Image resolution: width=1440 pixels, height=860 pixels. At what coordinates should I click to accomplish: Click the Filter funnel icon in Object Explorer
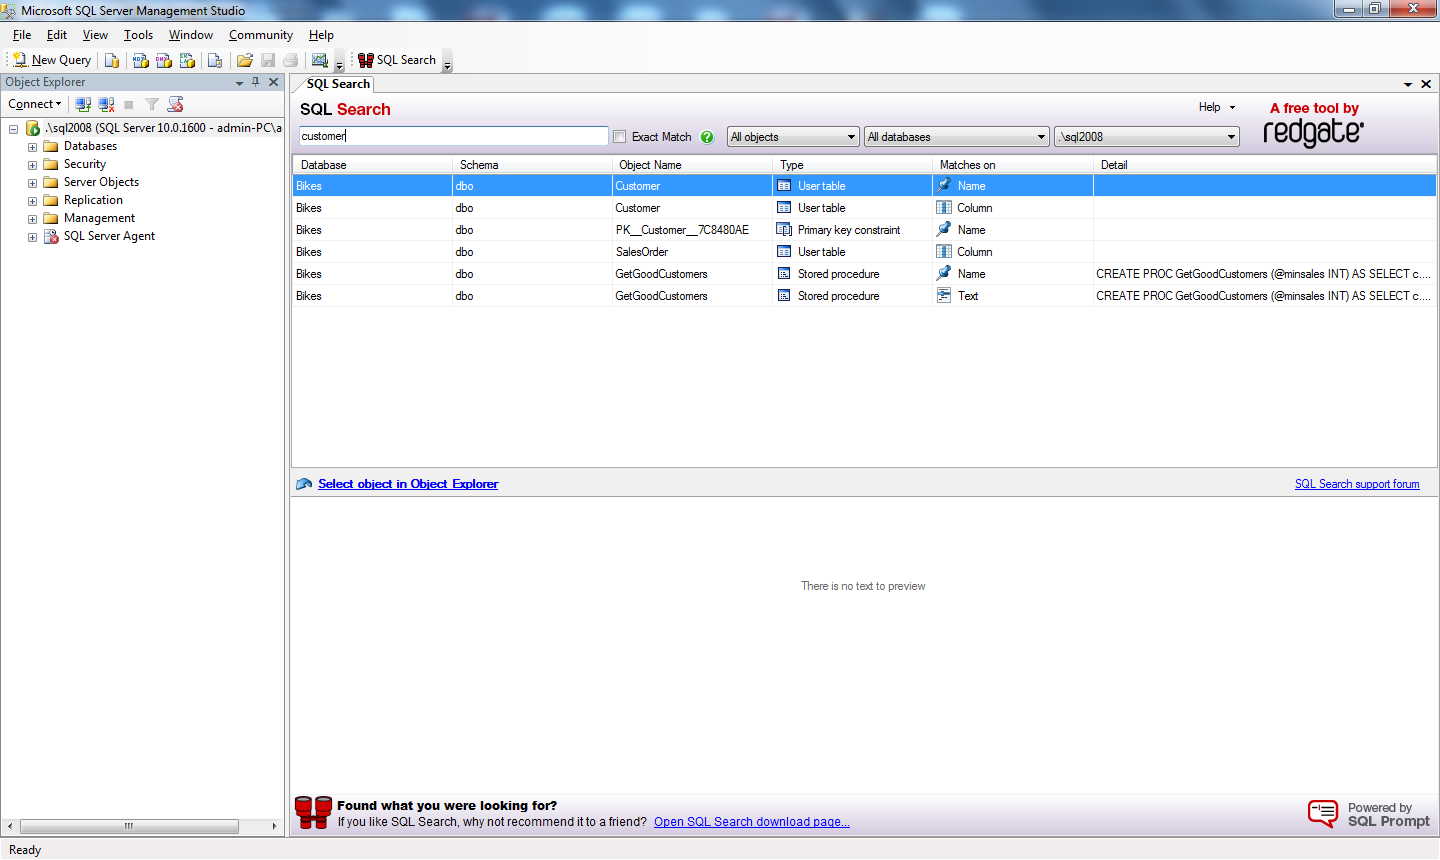coord(152,104)
